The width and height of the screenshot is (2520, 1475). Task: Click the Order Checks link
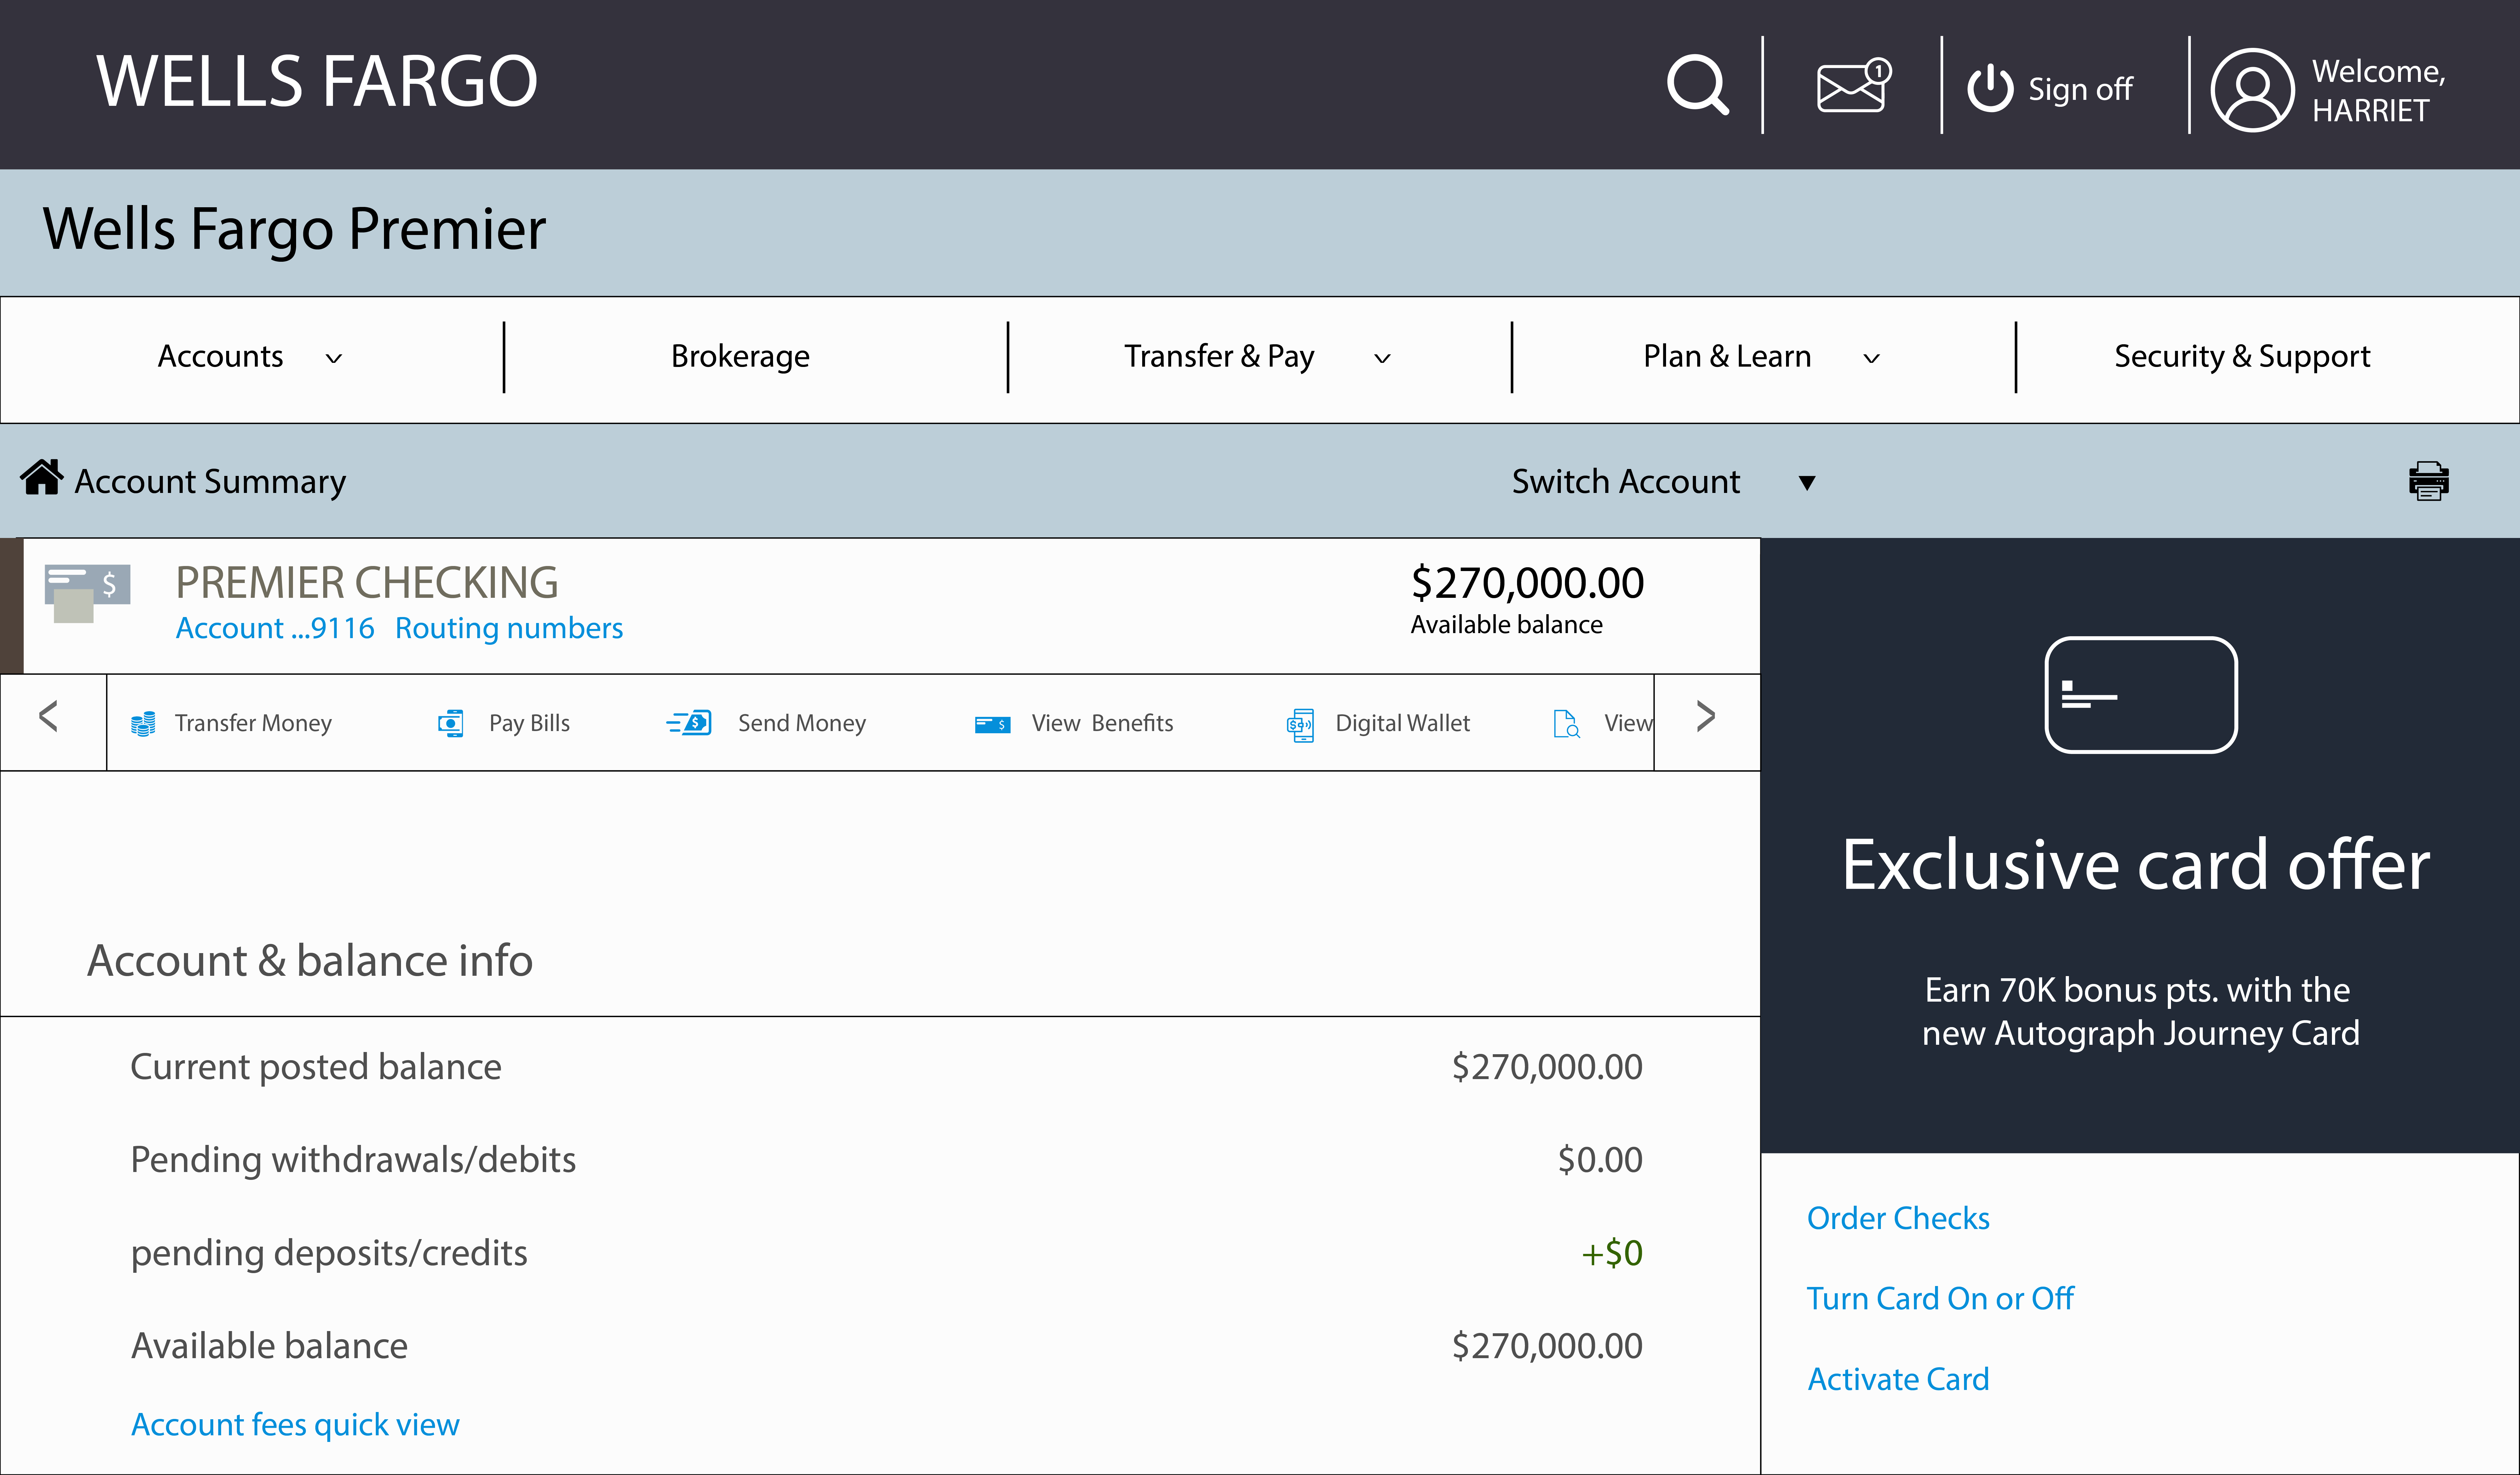pos(1898,1218)
